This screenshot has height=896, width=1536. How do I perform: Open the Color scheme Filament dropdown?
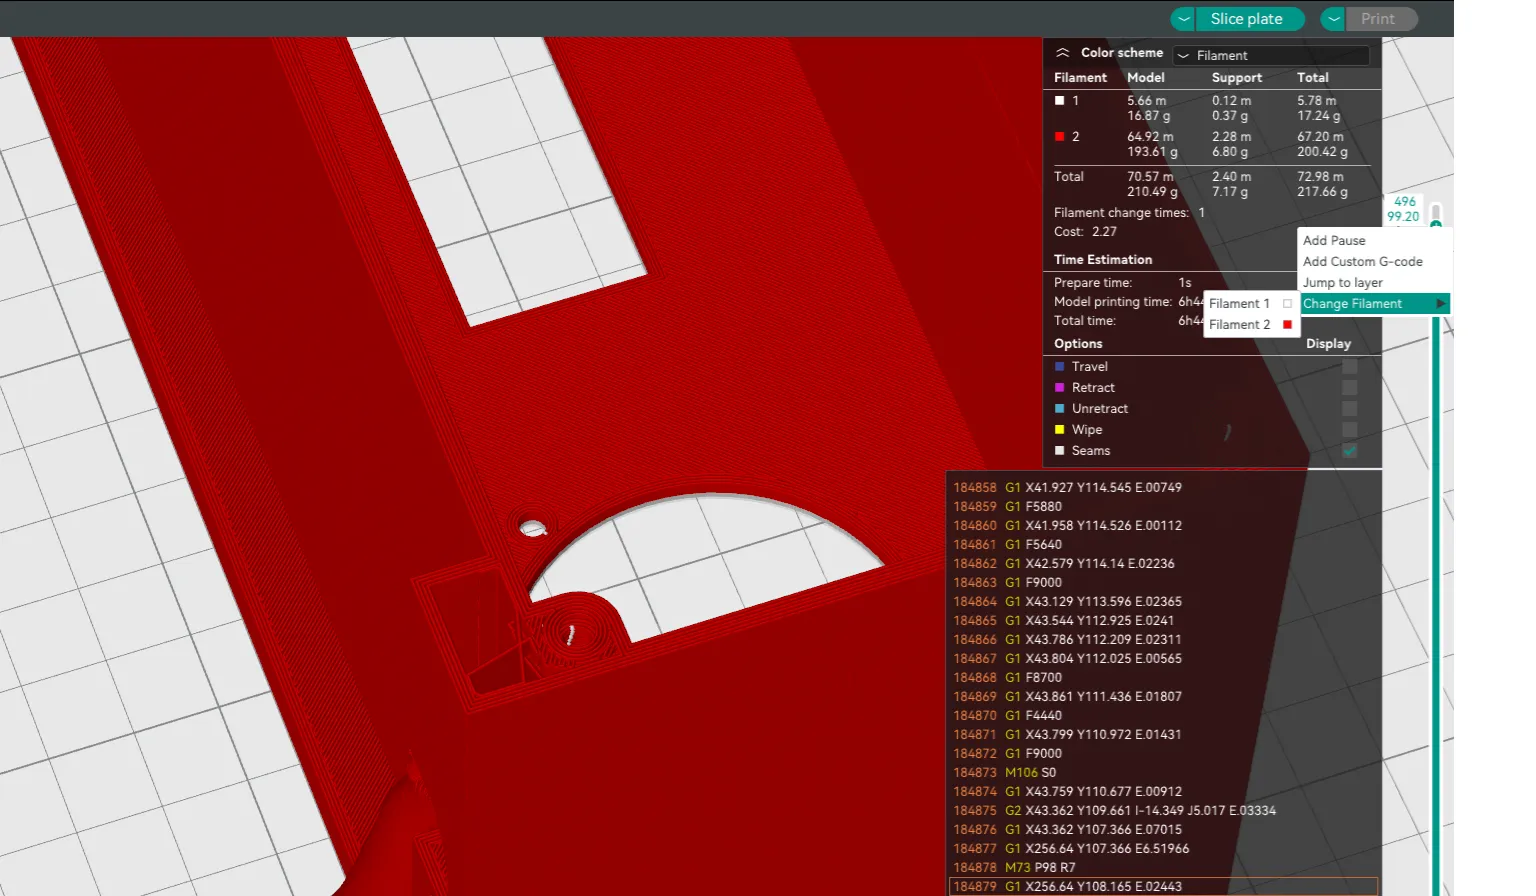point(1271,56)
